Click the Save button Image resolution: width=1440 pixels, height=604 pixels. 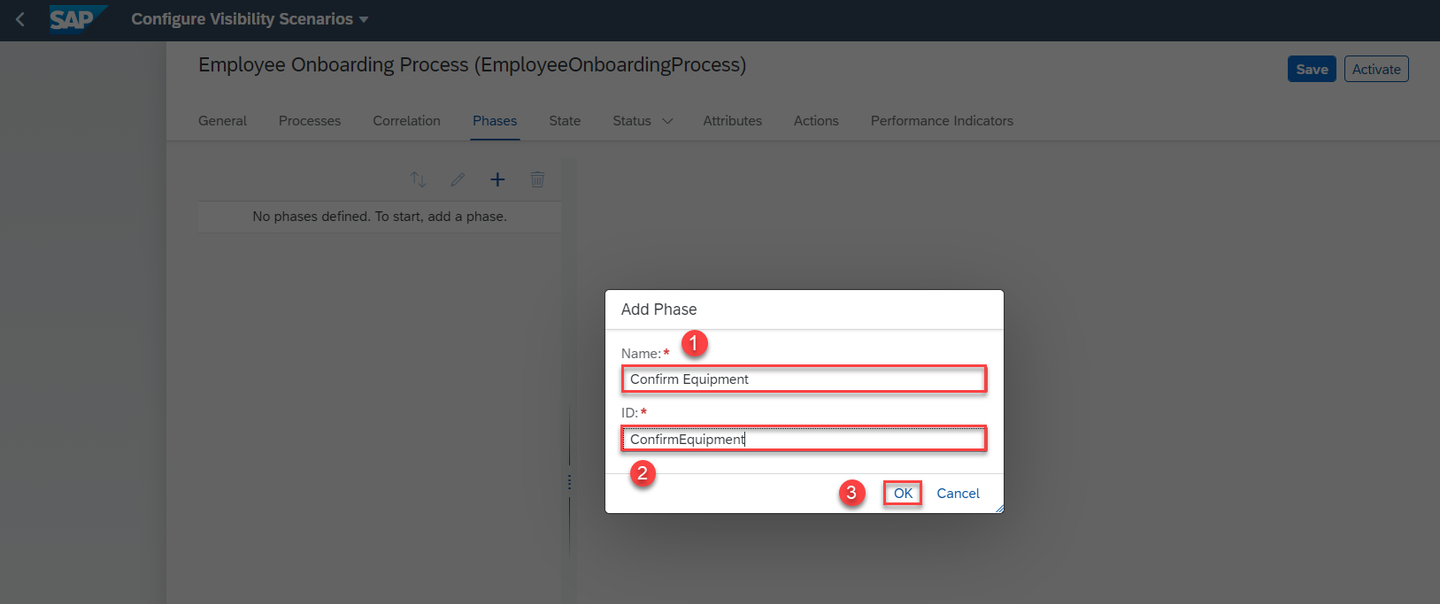click(x=1312, y=69)
